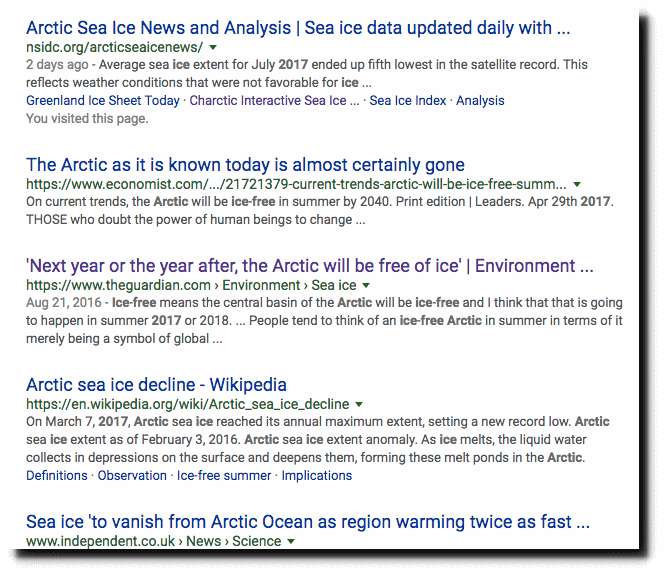664x574 pixels.
Task: Open the Implications sitelink
Action: (317, 475)
